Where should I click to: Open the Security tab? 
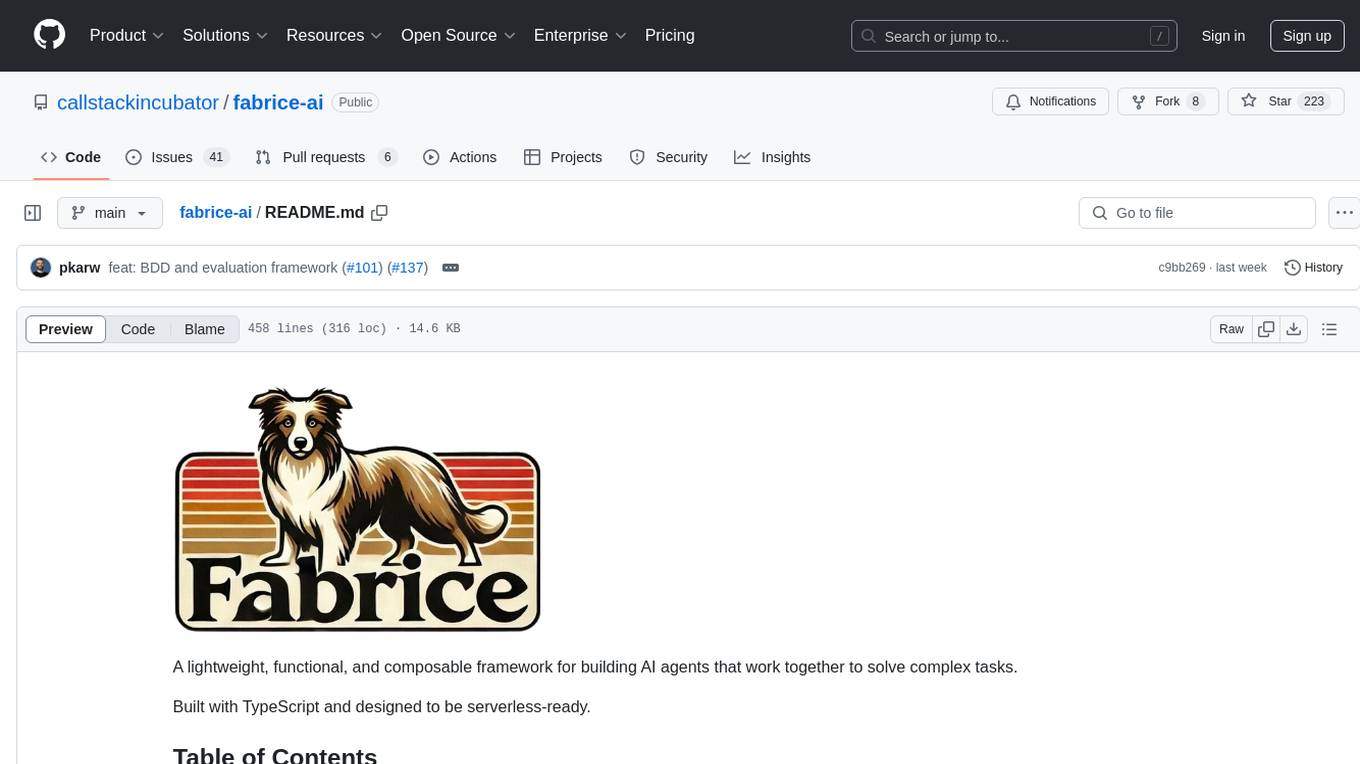(x=668, y=157)
